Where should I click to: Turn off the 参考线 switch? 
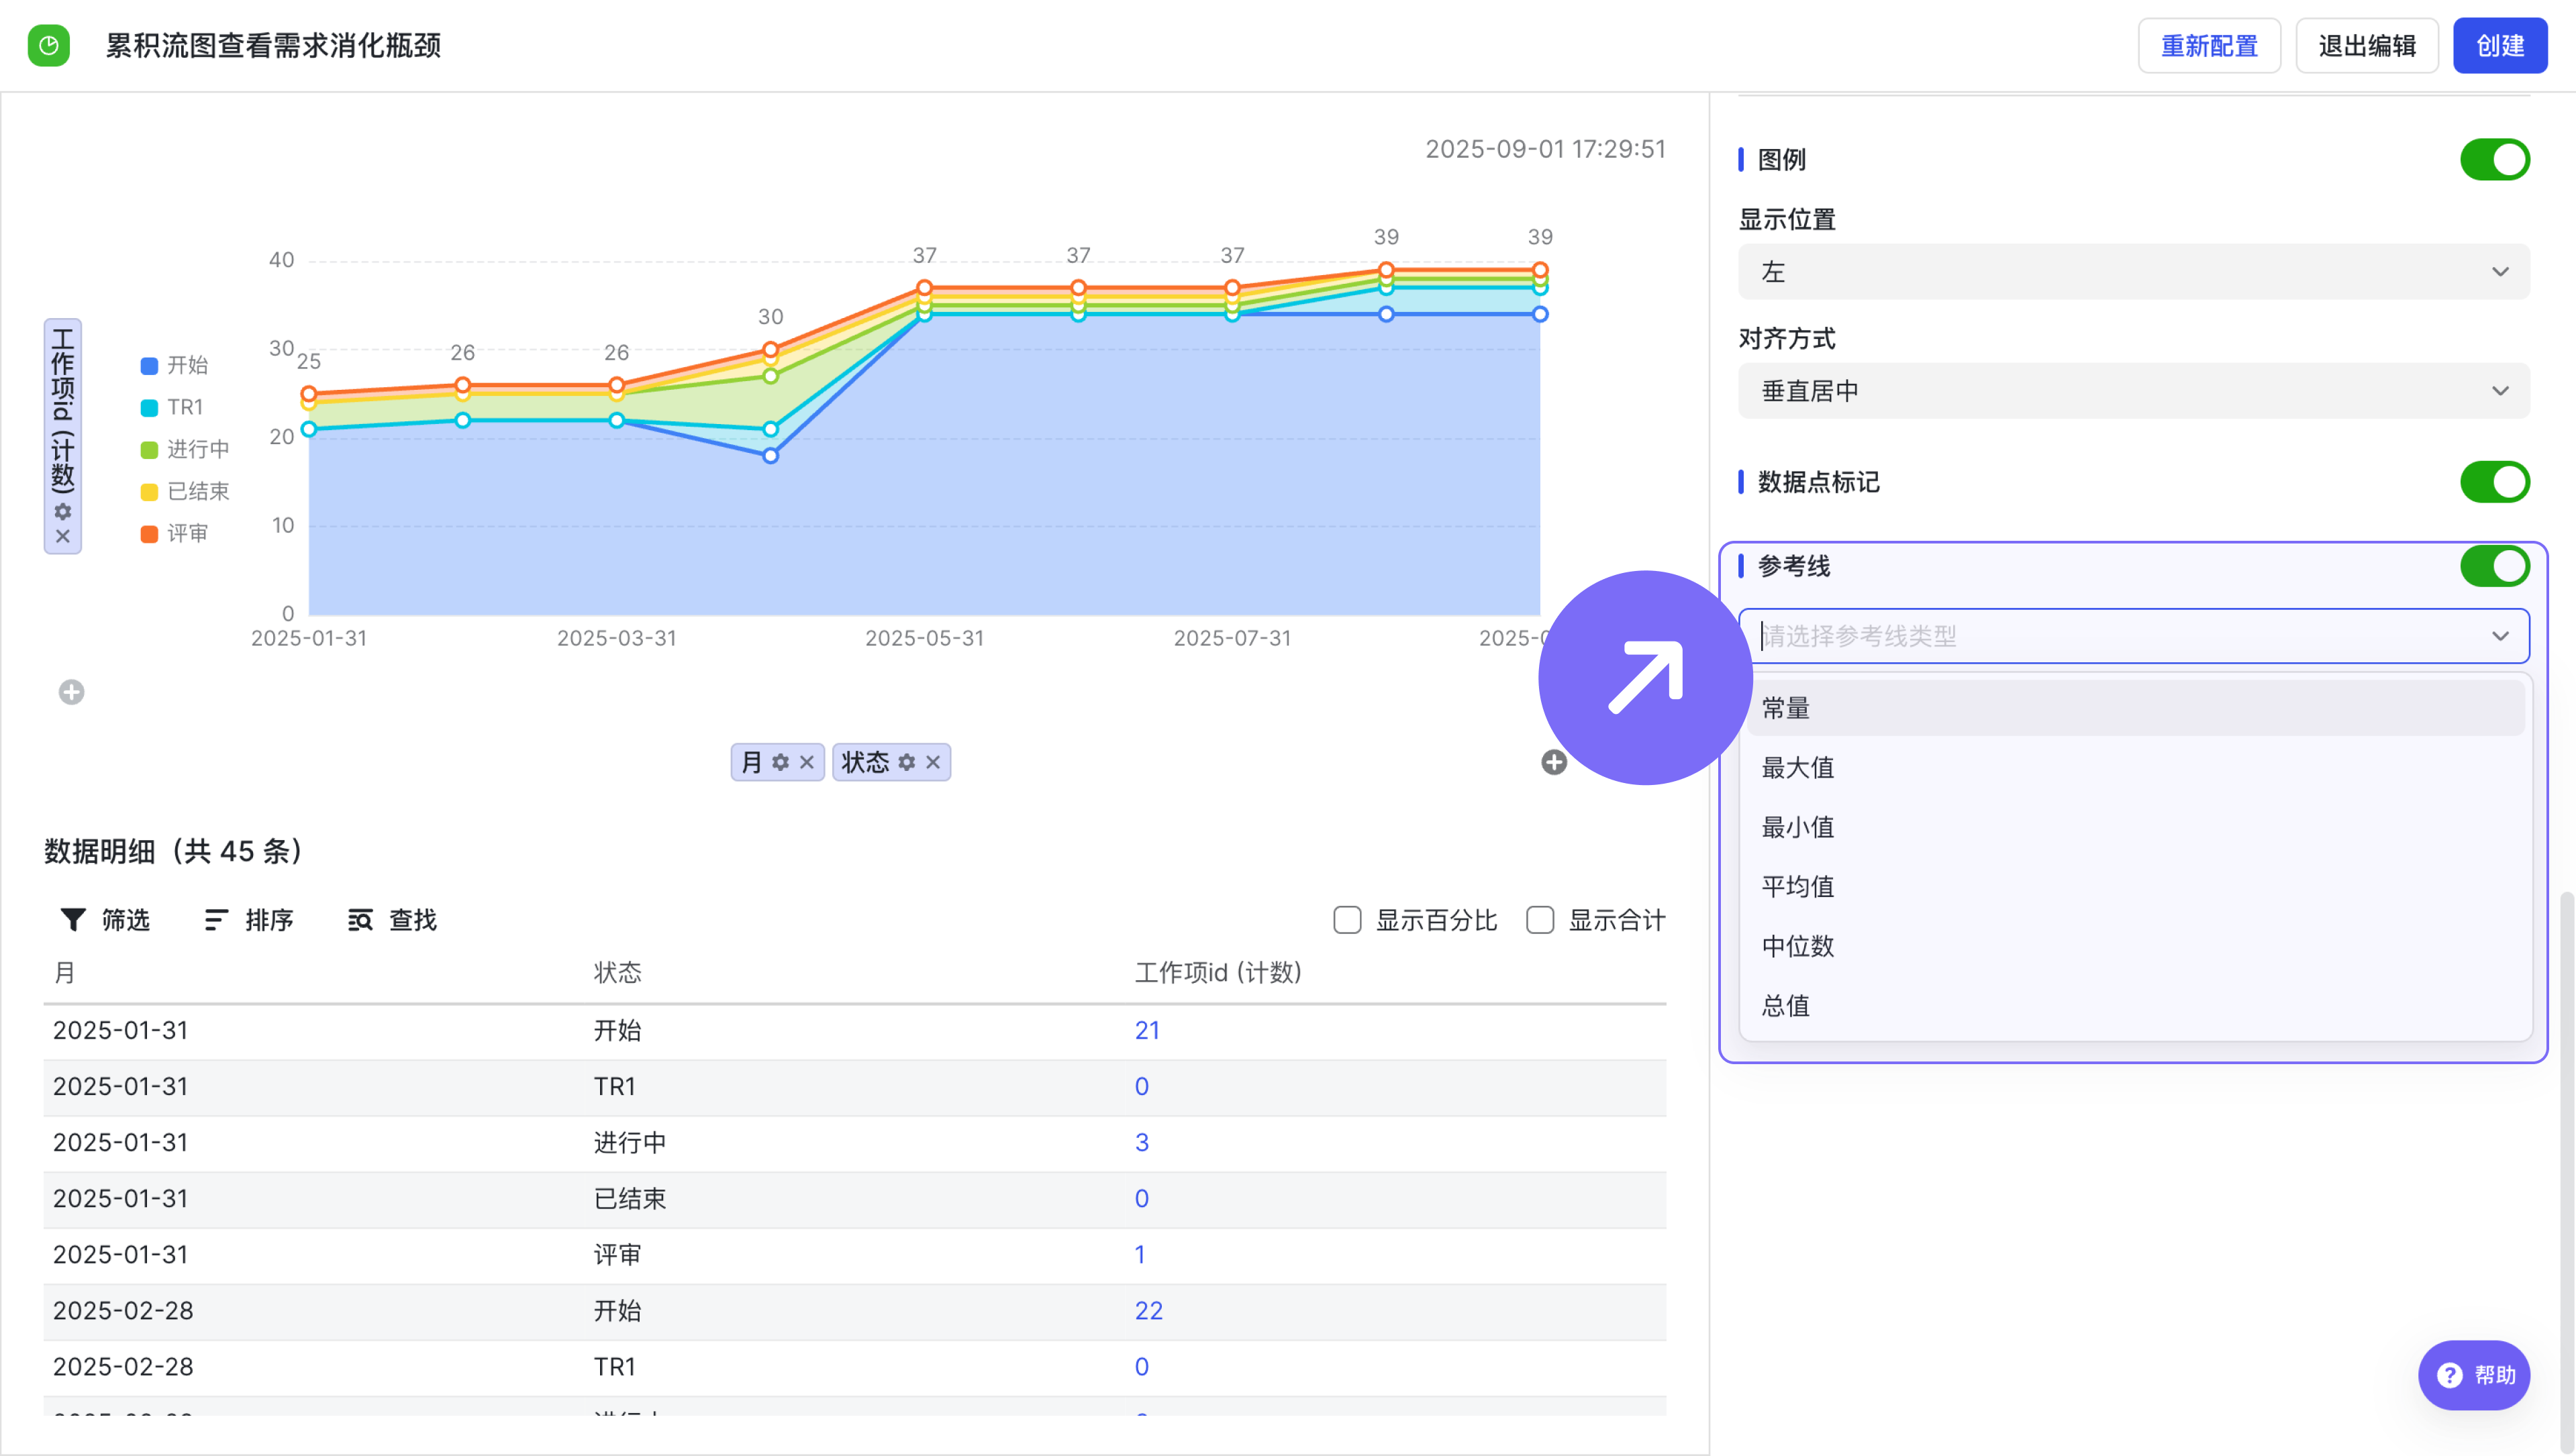[2495, 565]
